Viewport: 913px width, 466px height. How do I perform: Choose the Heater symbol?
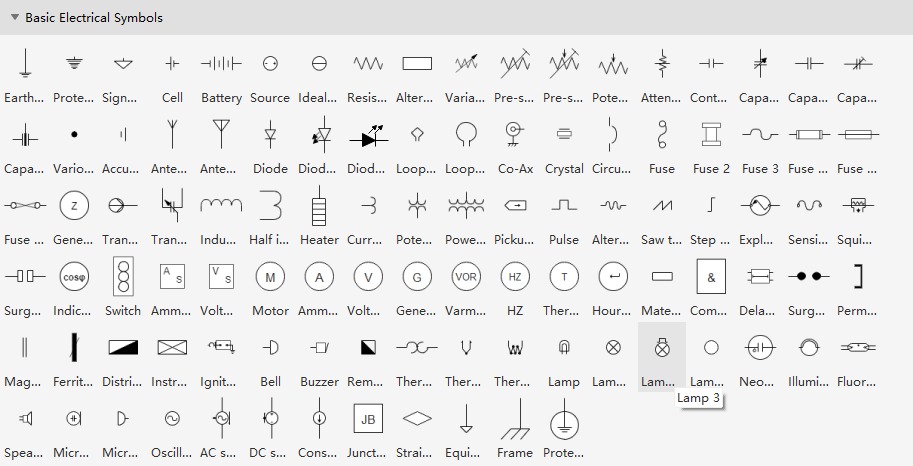[x=319, y=206]
